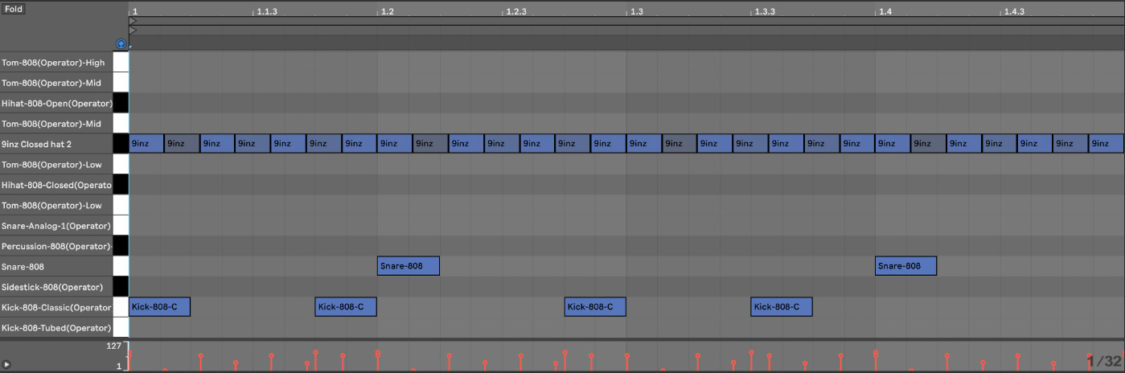The width and height of the screenshot is (1125, 373).
Task: Select the Snare-808 note at beat 1.2
Action: pyautogui.click(x=408, y=266)
